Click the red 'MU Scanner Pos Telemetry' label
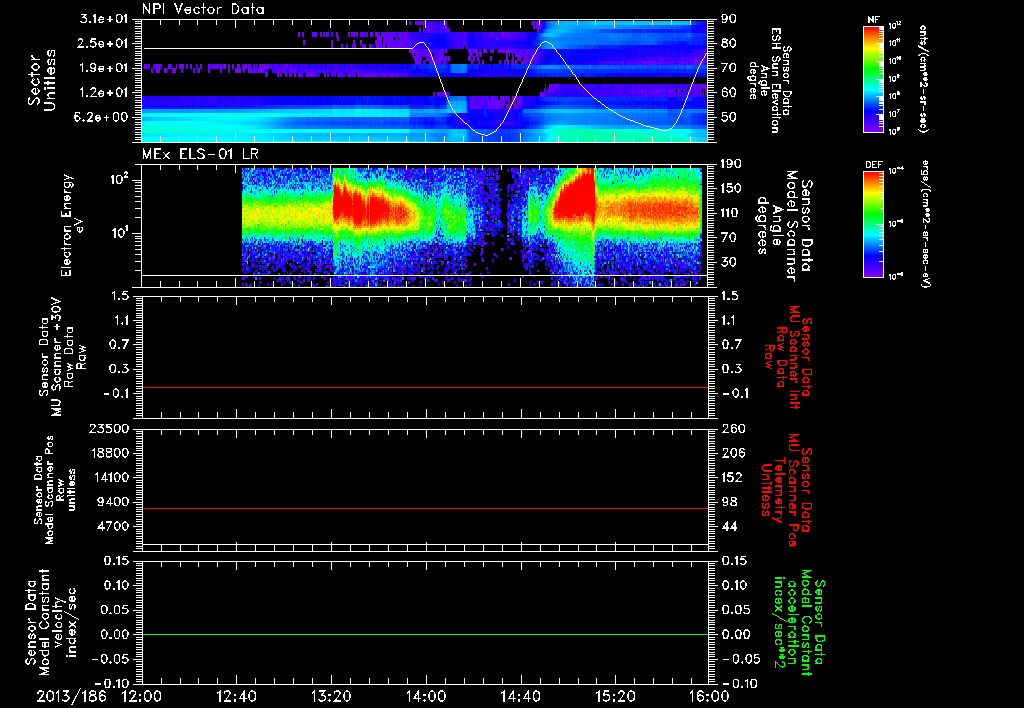The image size is (1024, 708). click(x=785, y=490)
